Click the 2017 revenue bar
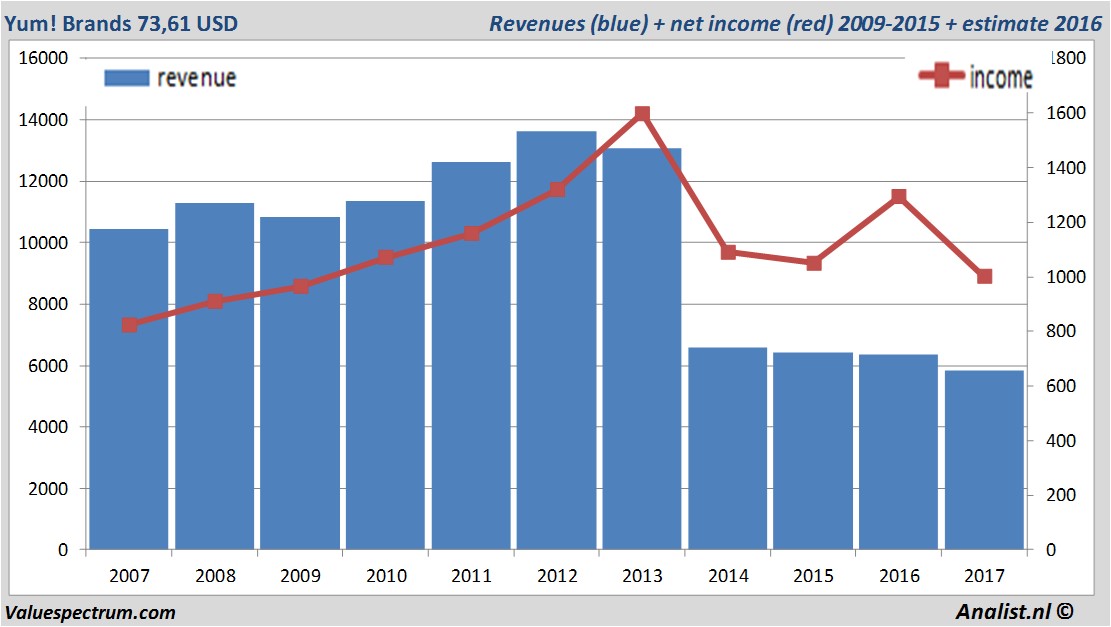The height and width of the screenshot is (627, 1111). pos(984,460)
